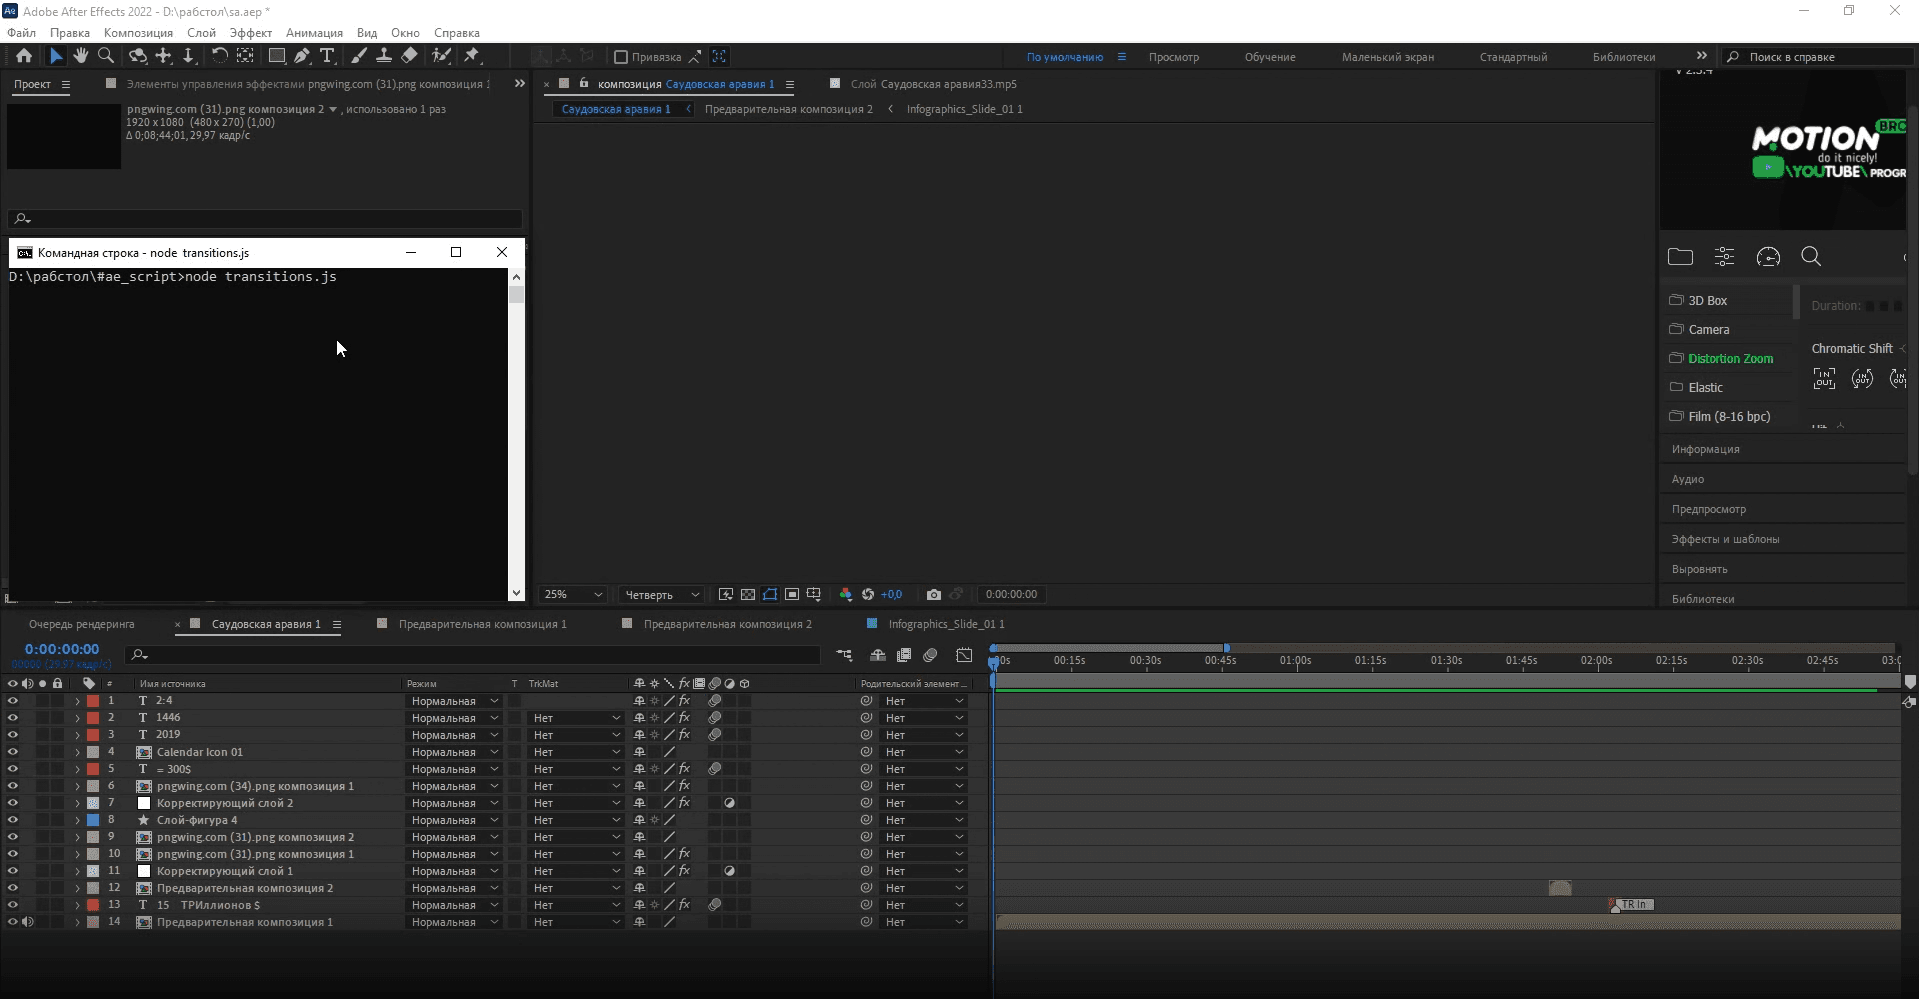
Task: Click the graph editor icon in timeline
Action: [x=964, y=655]
